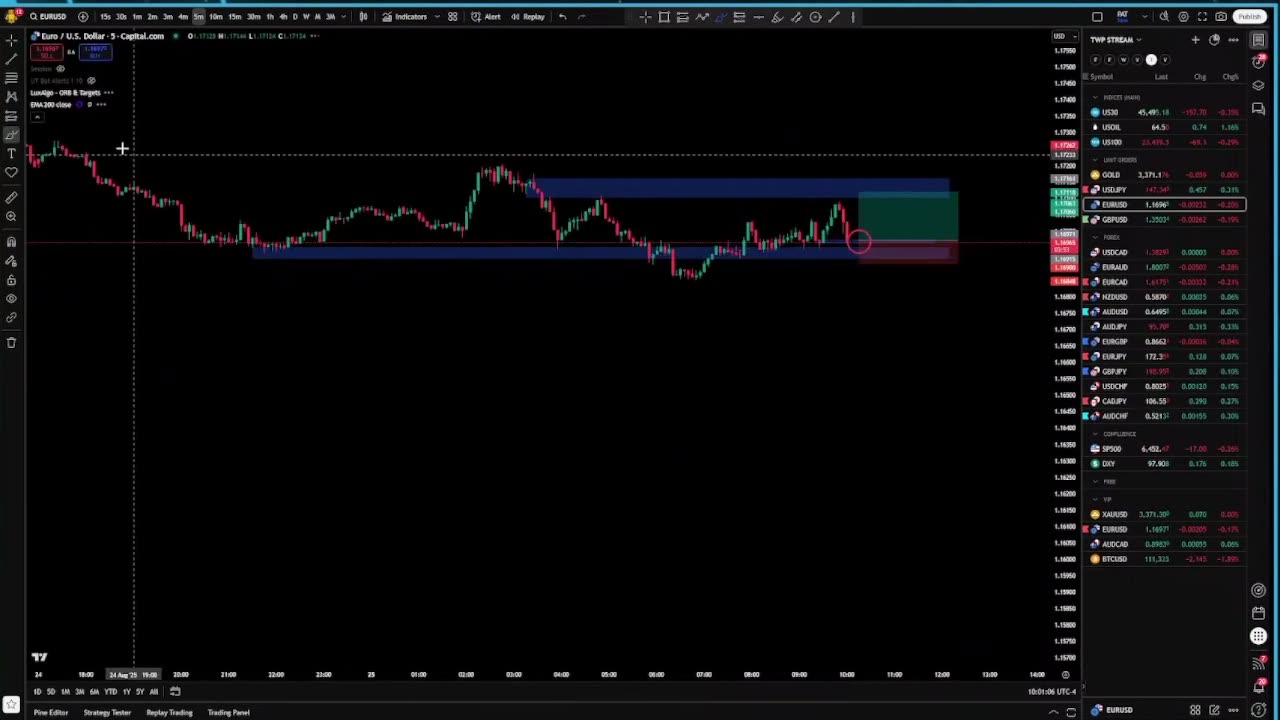Open the Pine Editor tab
Image resolution: width=1280 pixels, height=720 pixels.
point(50,713)
